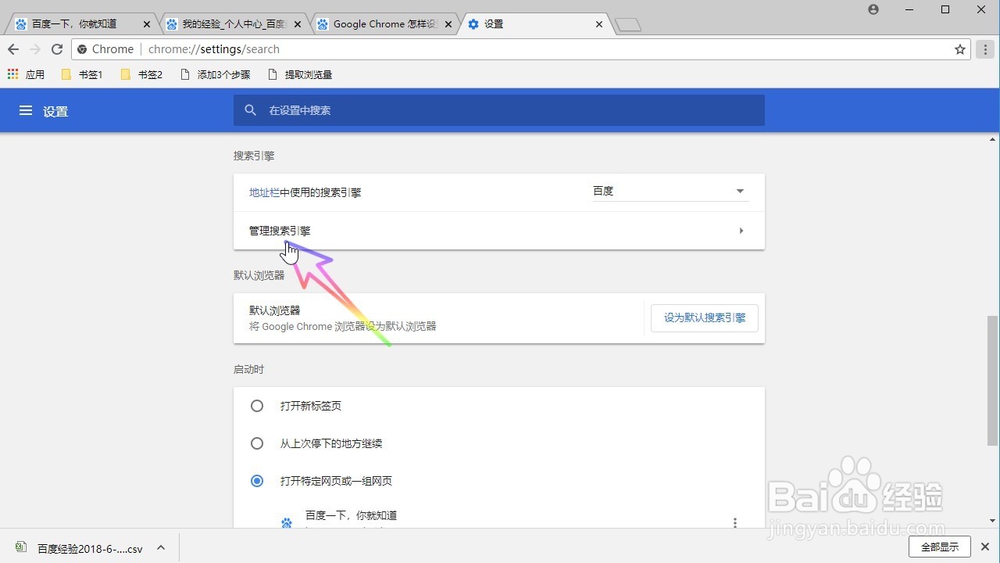The image size is (1000, 563).
Task: Click the chrome://settings/search address bar
Action: [x=520, y=49]
